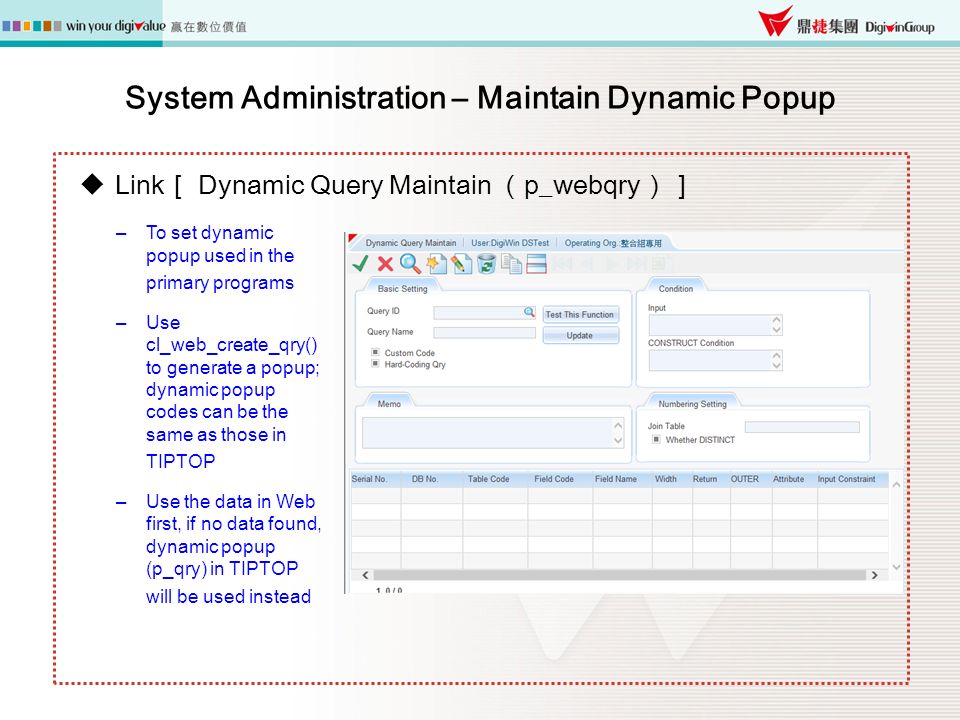960x720 pixels.
Task: Click the Link Dynamic Query Maintain heading
Action: (x=400, y=186)
